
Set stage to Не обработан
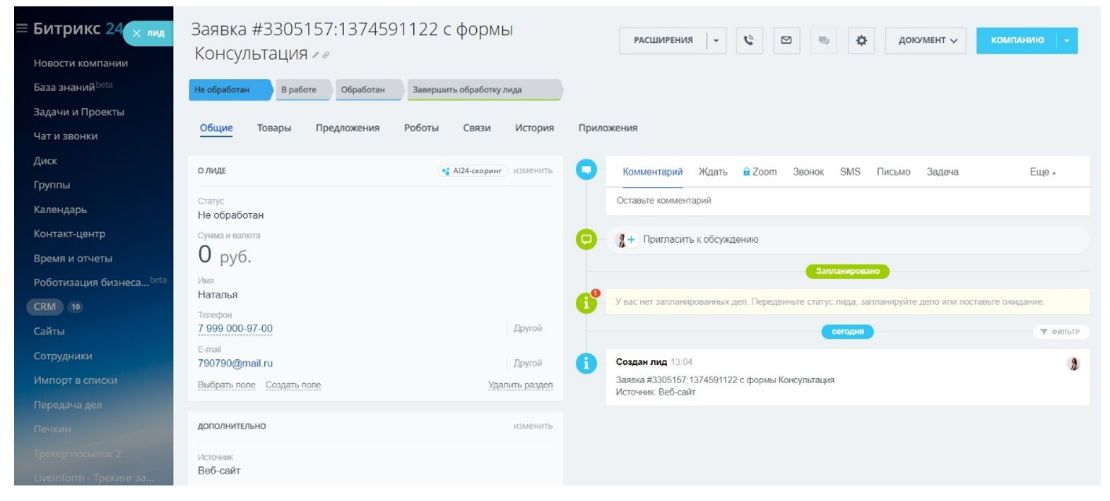[230, 90]
